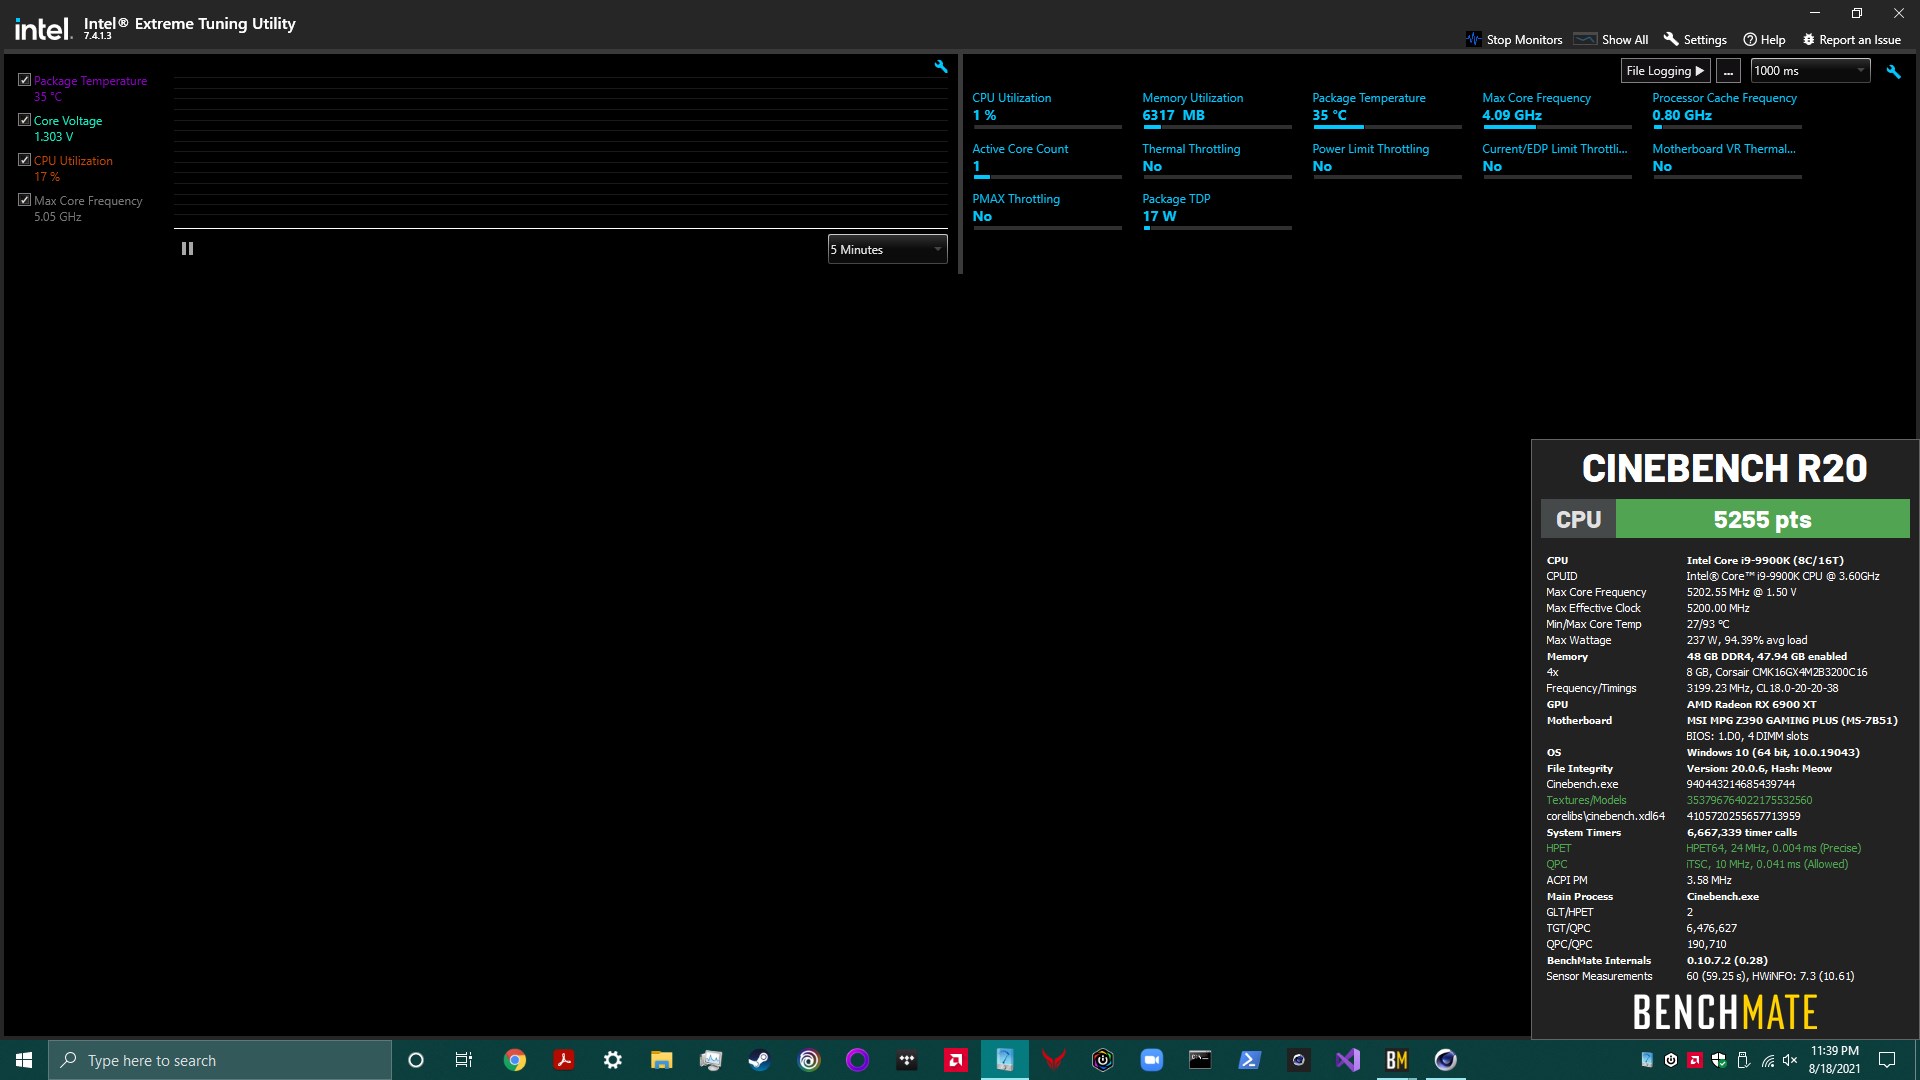Open graph settings wrench in monitor chart panel

click(941, 67)
